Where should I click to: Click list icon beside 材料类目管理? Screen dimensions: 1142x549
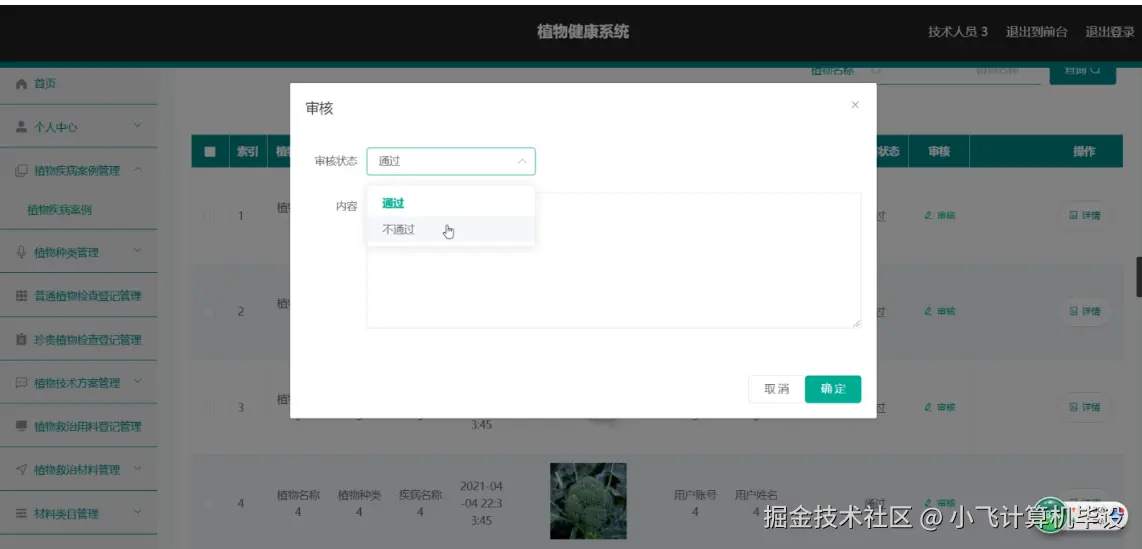point(21,513)
